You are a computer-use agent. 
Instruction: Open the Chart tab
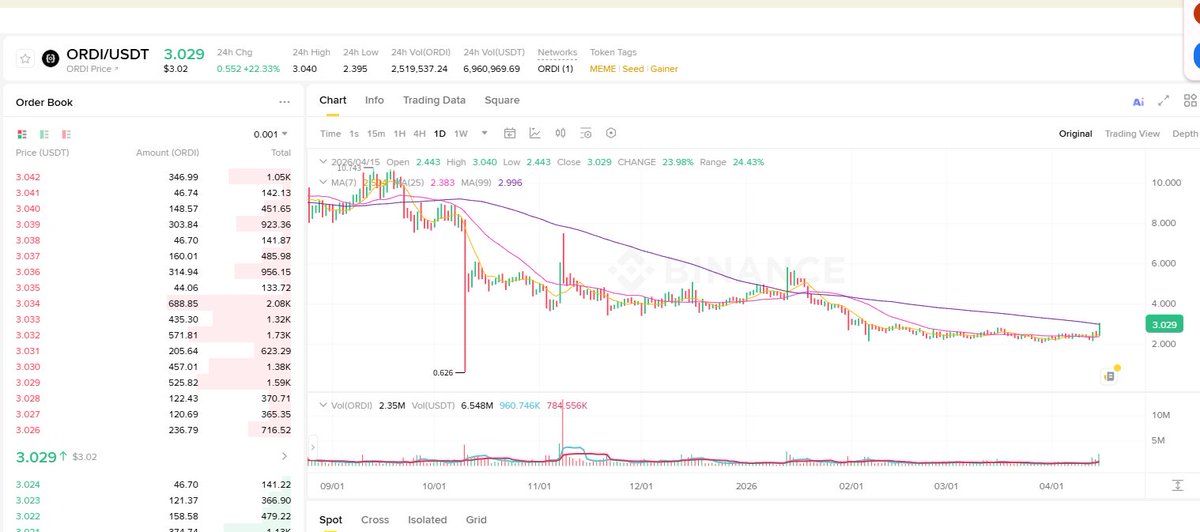(333, 100)
